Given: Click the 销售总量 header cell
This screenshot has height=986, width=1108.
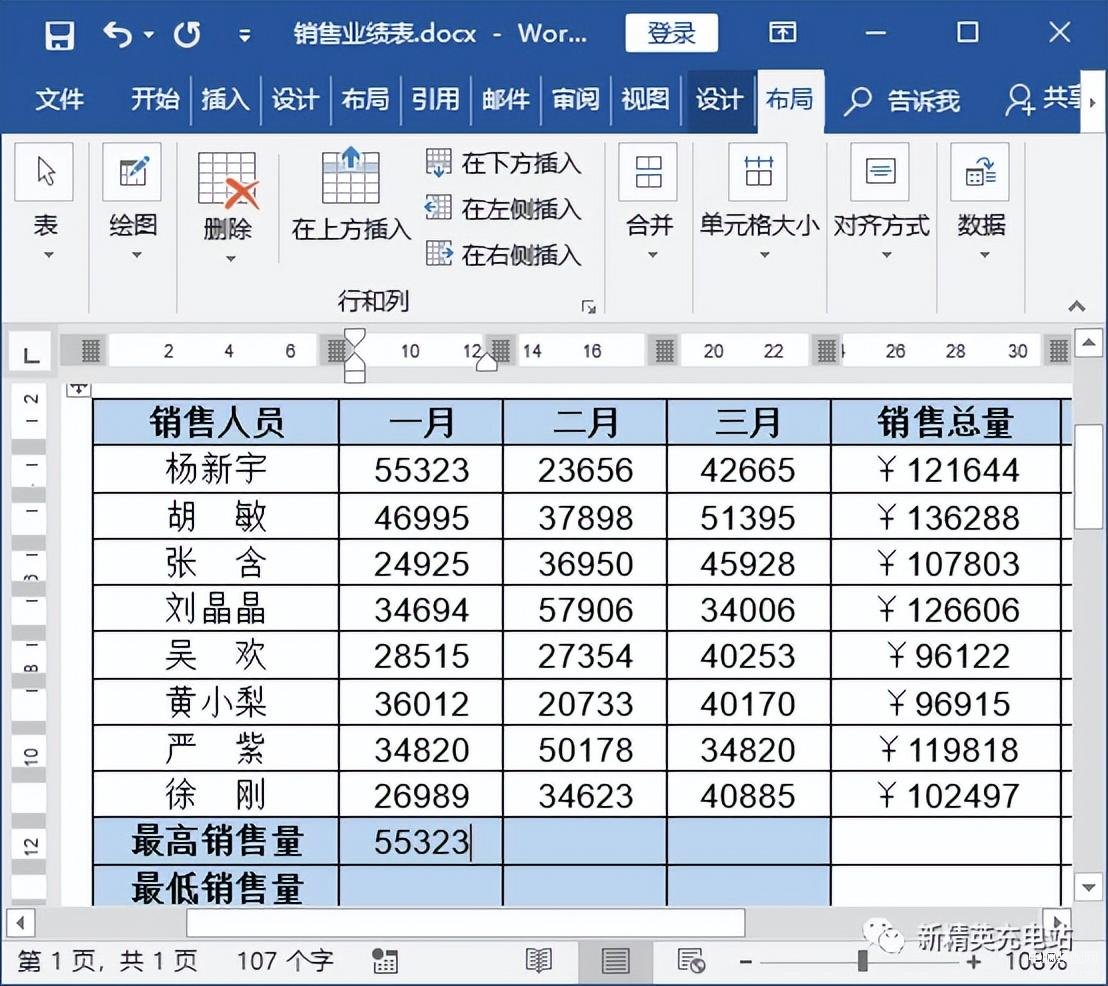Looking at the screenshot, I should 945,422.
